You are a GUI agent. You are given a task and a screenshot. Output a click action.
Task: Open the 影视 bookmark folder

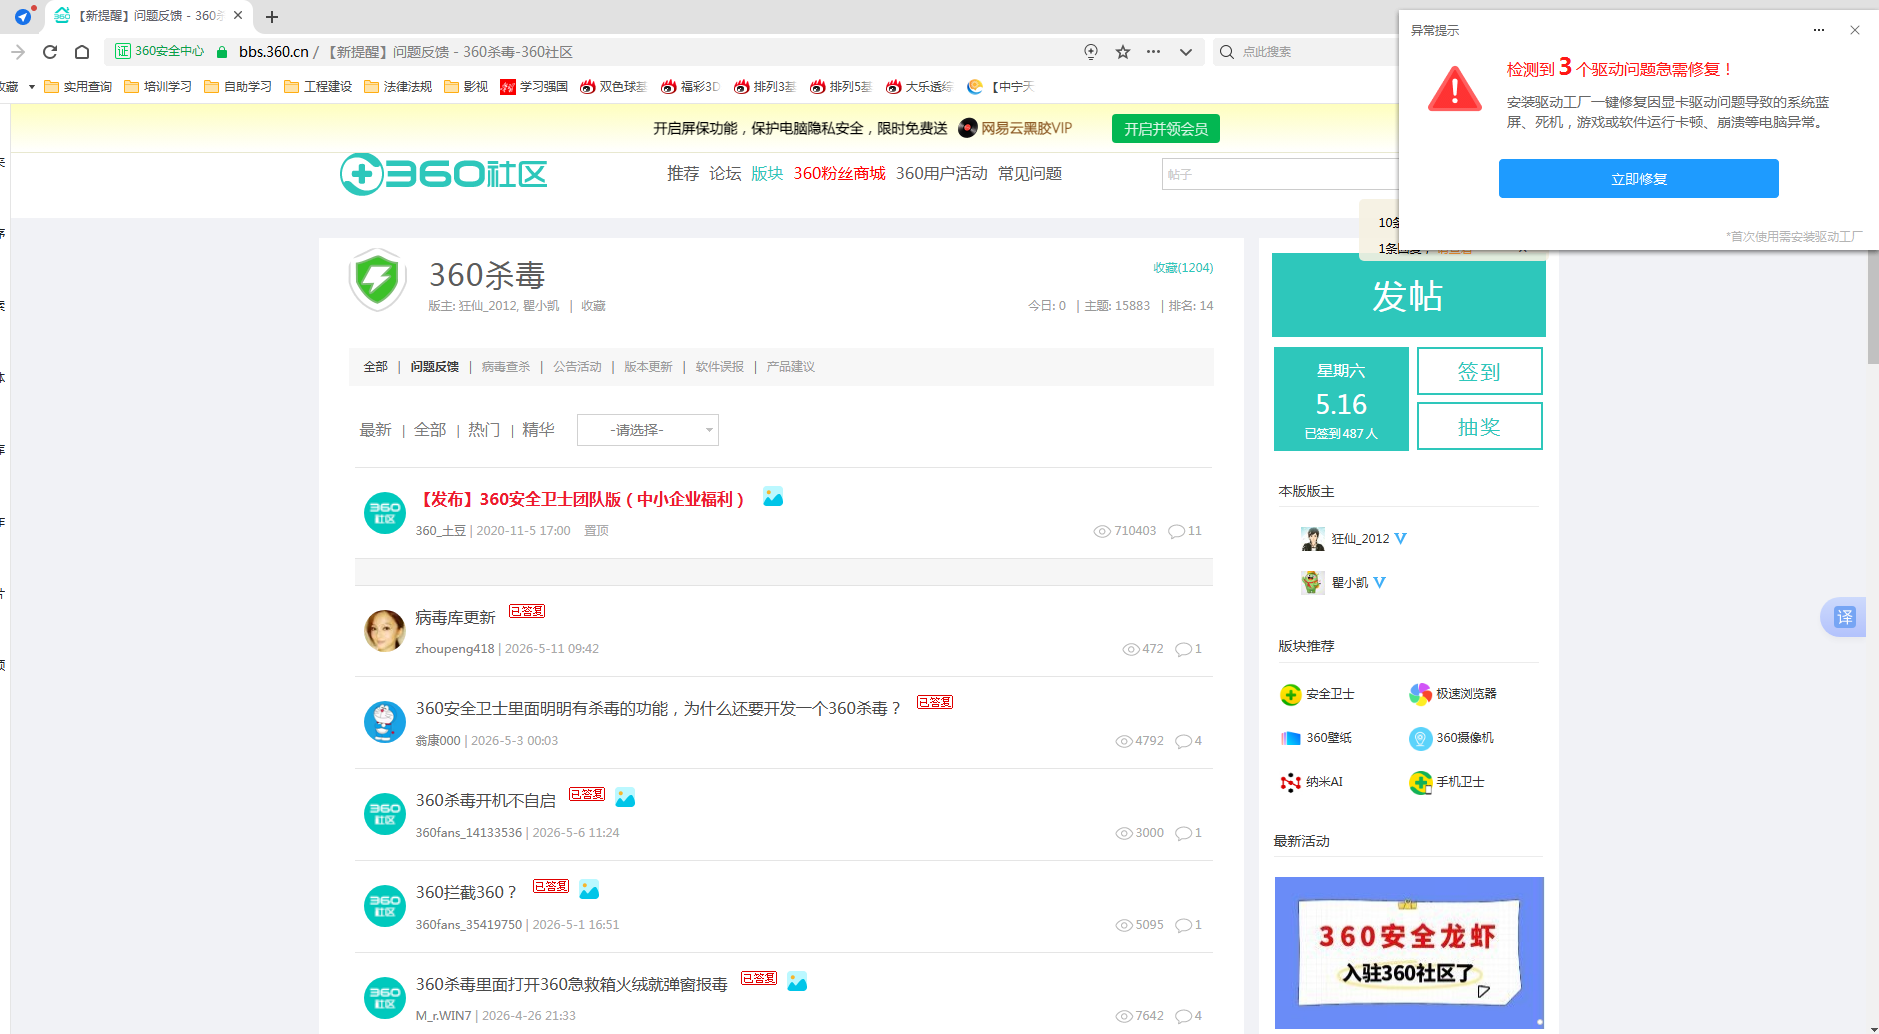(x=466, y=87)
